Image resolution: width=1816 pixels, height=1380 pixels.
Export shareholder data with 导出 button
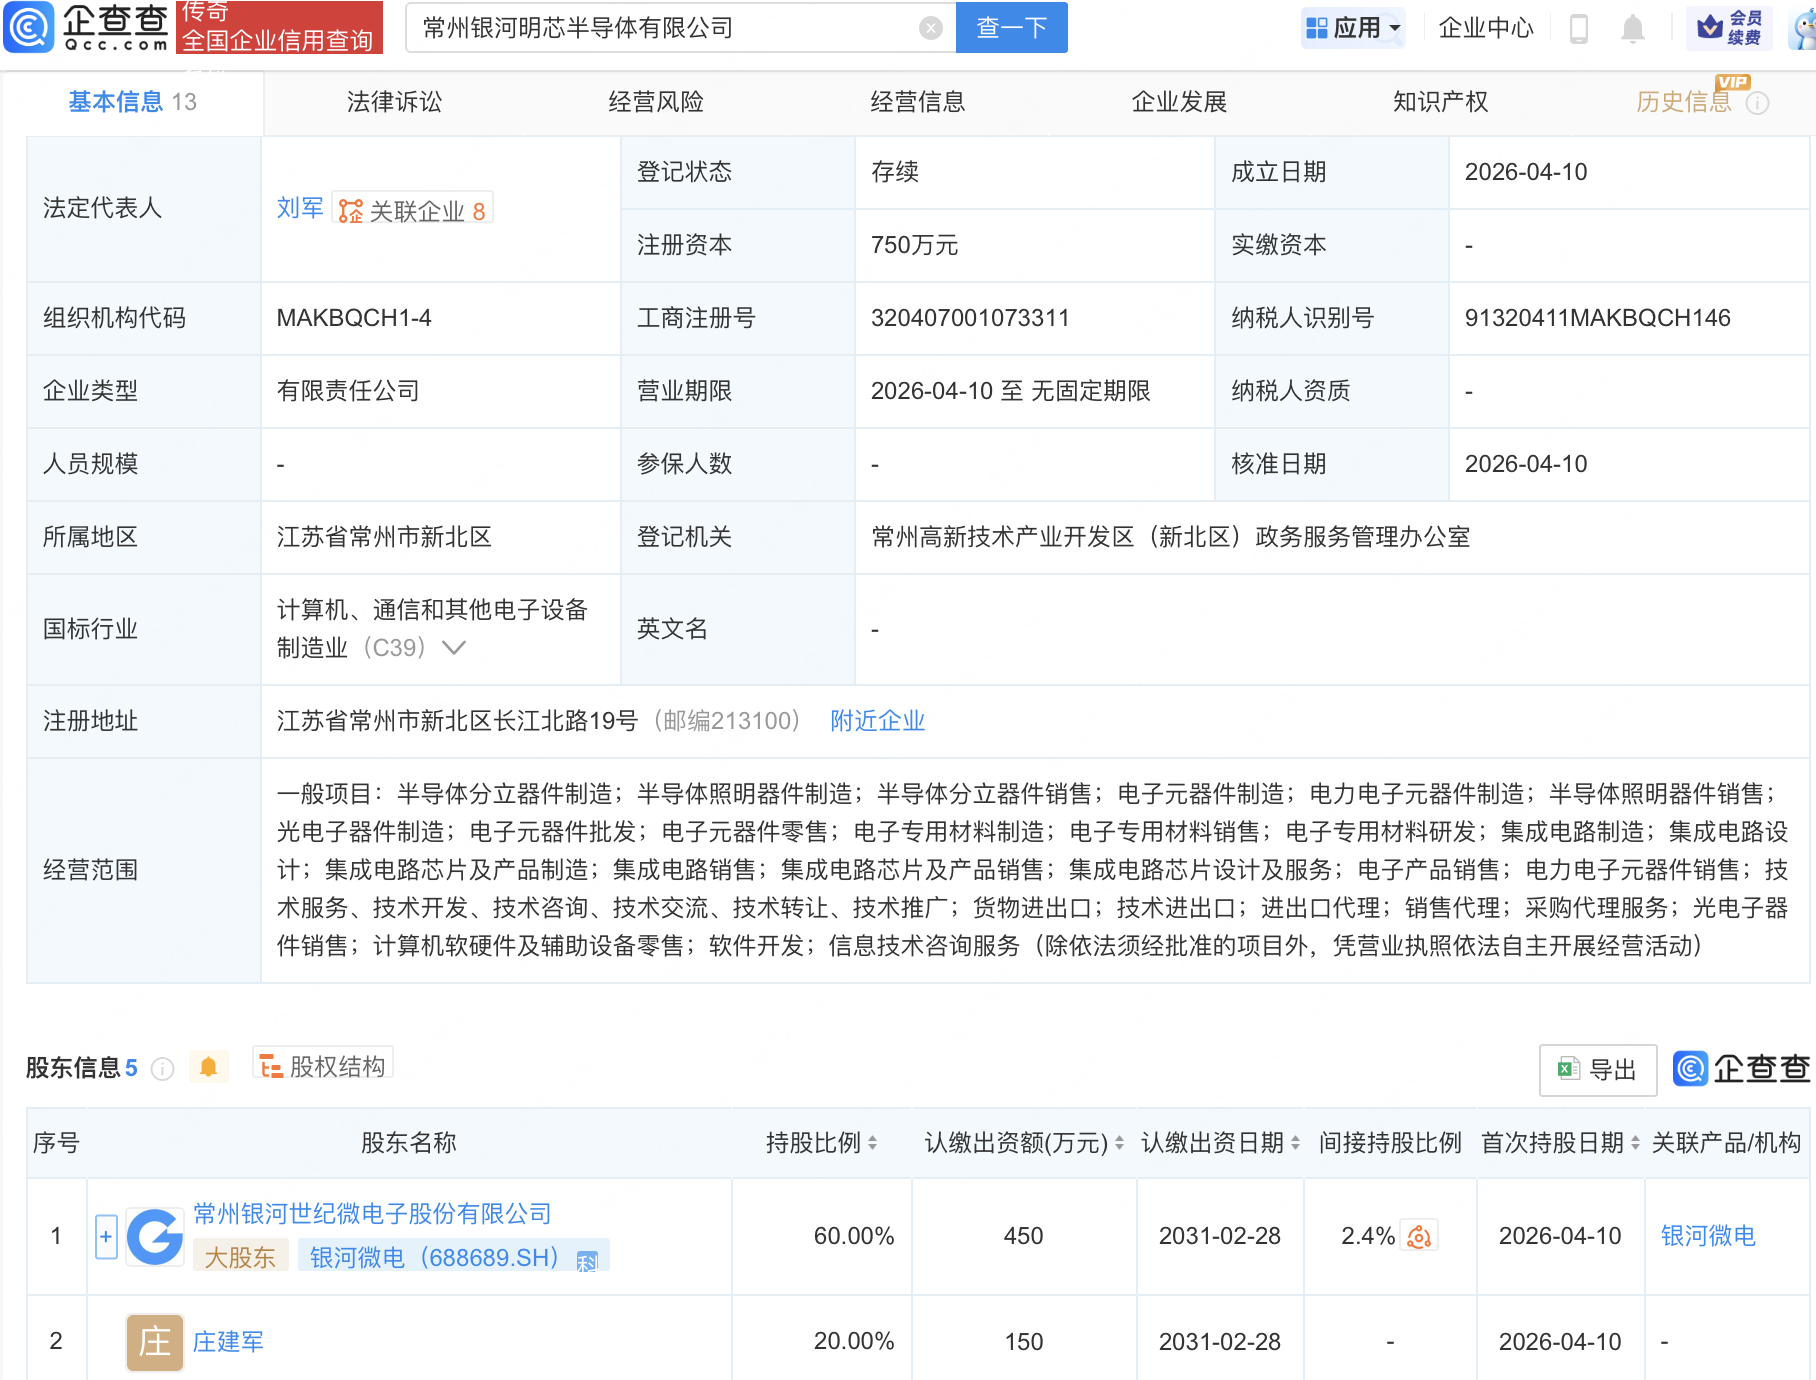(x=1597, y=1070)
